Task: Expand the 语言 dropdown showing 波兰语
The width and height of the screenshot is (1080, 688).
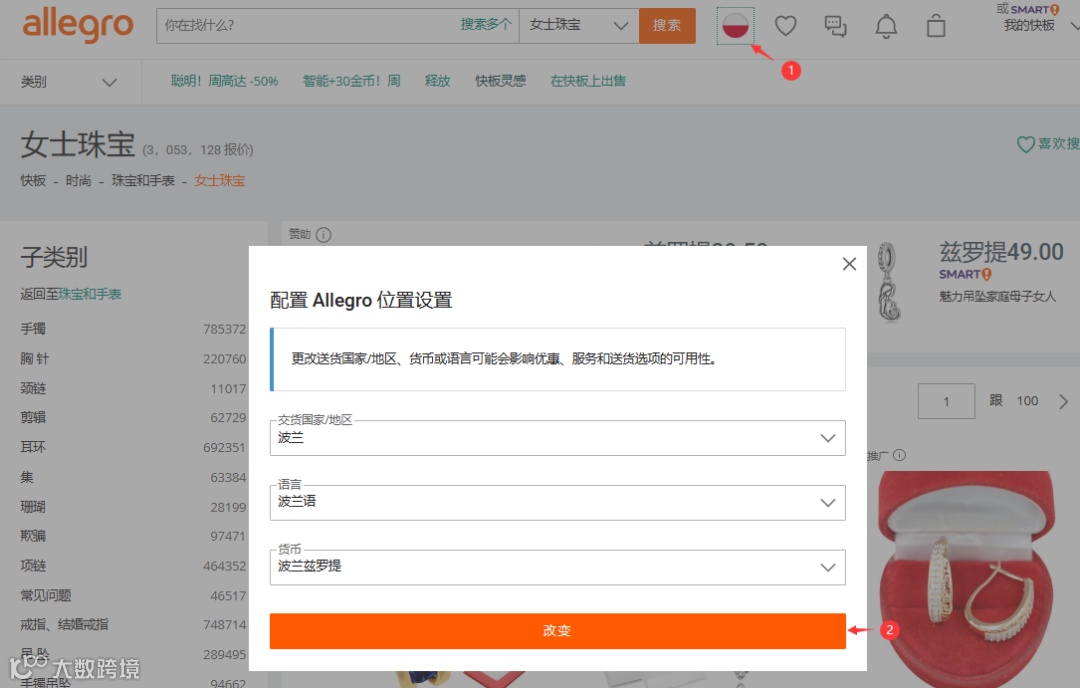Action: click(557, 503)
